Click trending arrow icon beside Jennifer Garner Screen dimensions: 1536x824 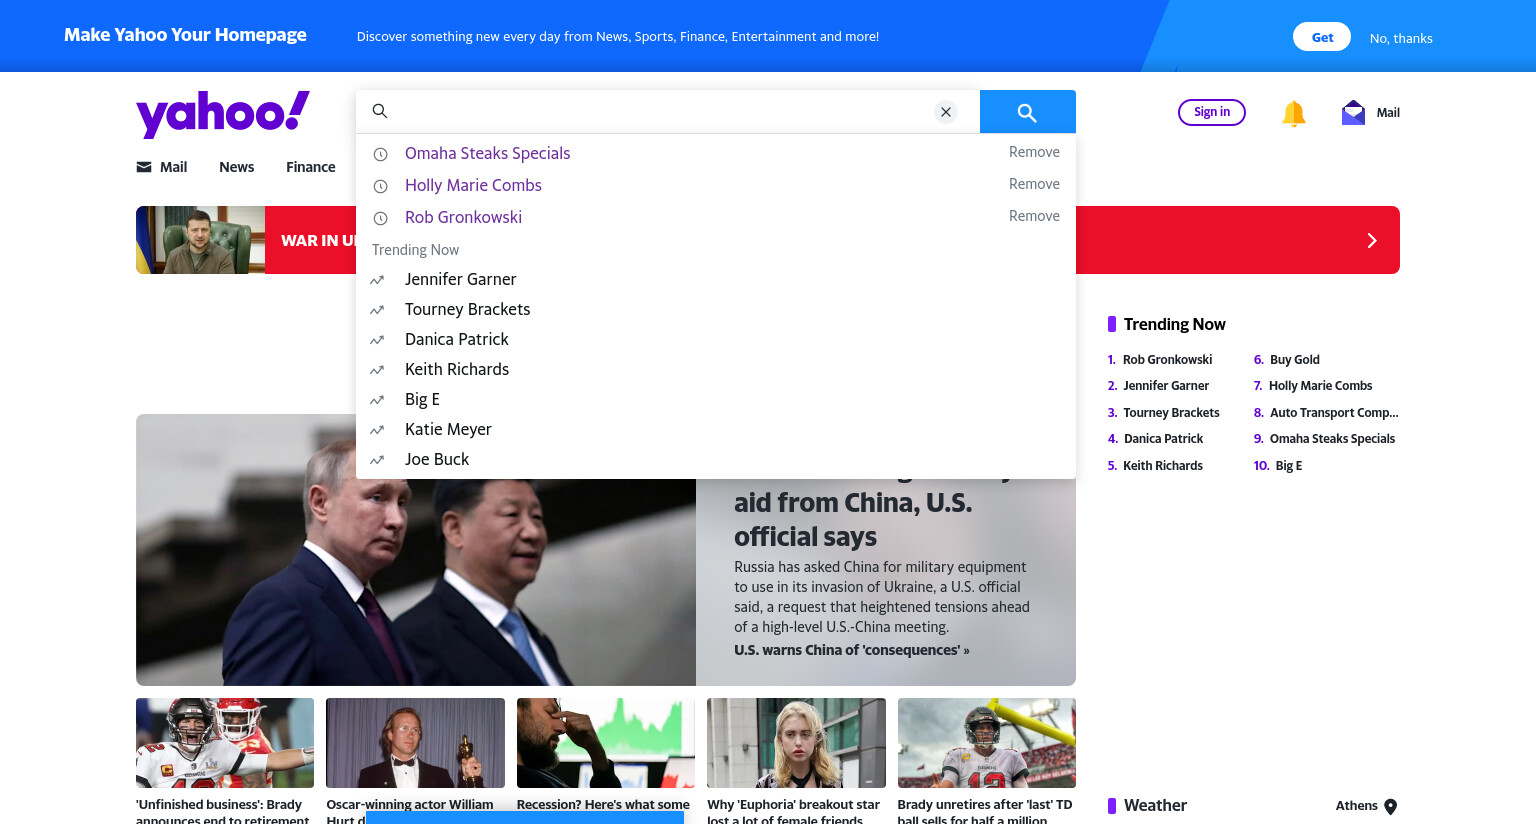(x=377, y=280)
